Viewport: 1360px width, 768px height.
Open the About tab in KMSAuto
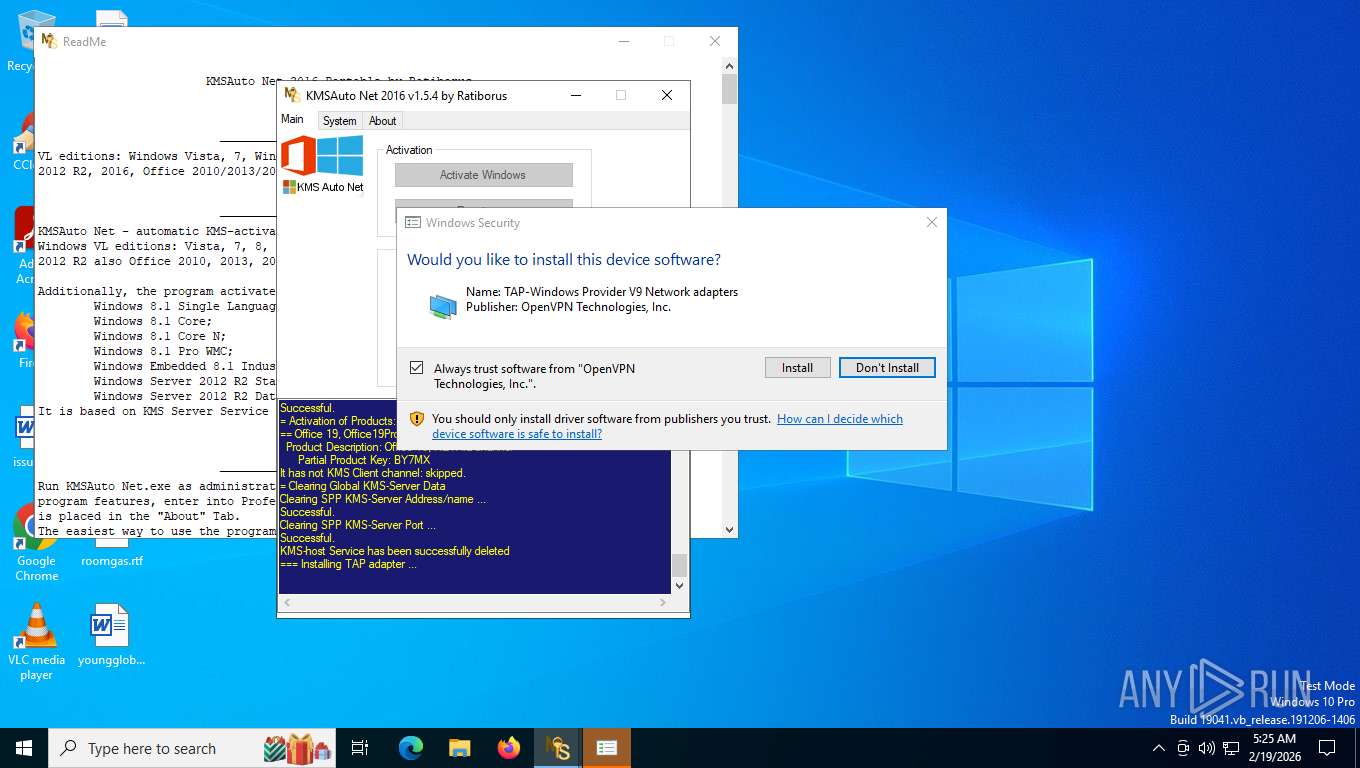point(383,121)
